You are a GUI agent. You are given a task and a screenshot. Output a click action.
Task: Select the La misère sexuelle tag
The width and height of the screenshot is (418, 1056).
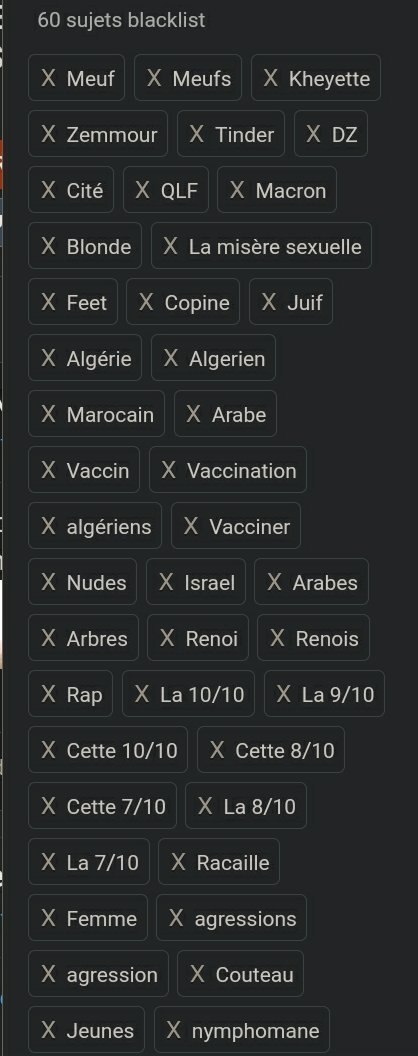coord(261,246)
